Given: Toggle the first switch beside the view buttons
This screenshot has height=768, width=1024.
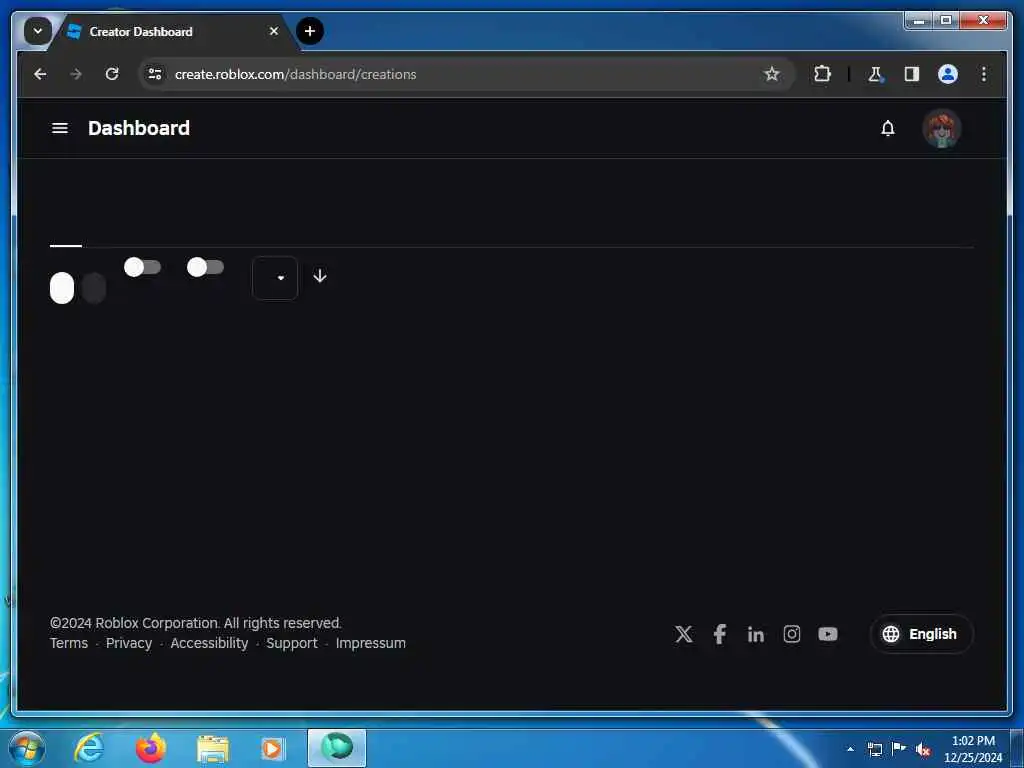Looking at the screenshot, I should pyautogui.click(x=142, y=267).
